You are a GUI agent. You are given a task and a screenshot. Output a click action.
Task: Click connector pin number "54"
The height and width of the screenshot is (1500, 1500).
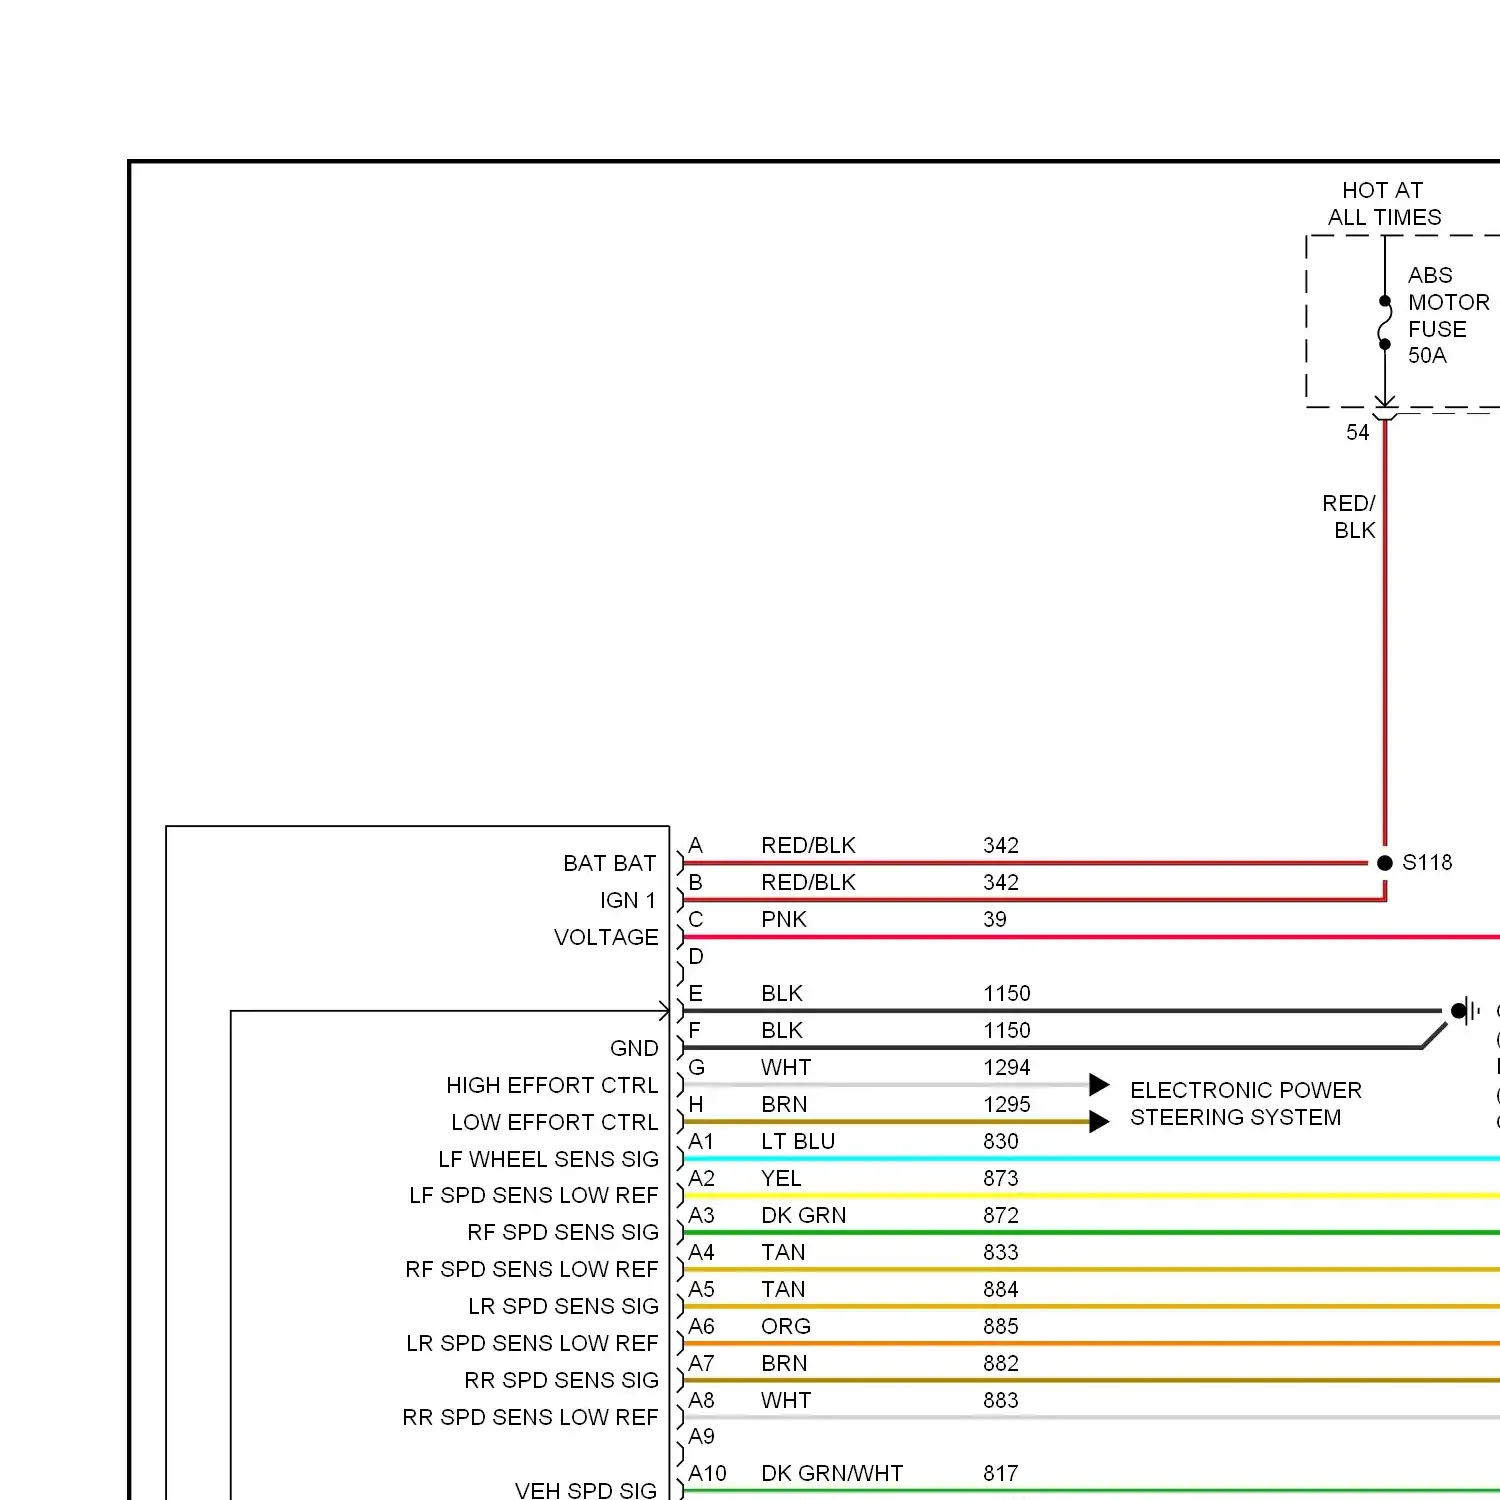1357,433
